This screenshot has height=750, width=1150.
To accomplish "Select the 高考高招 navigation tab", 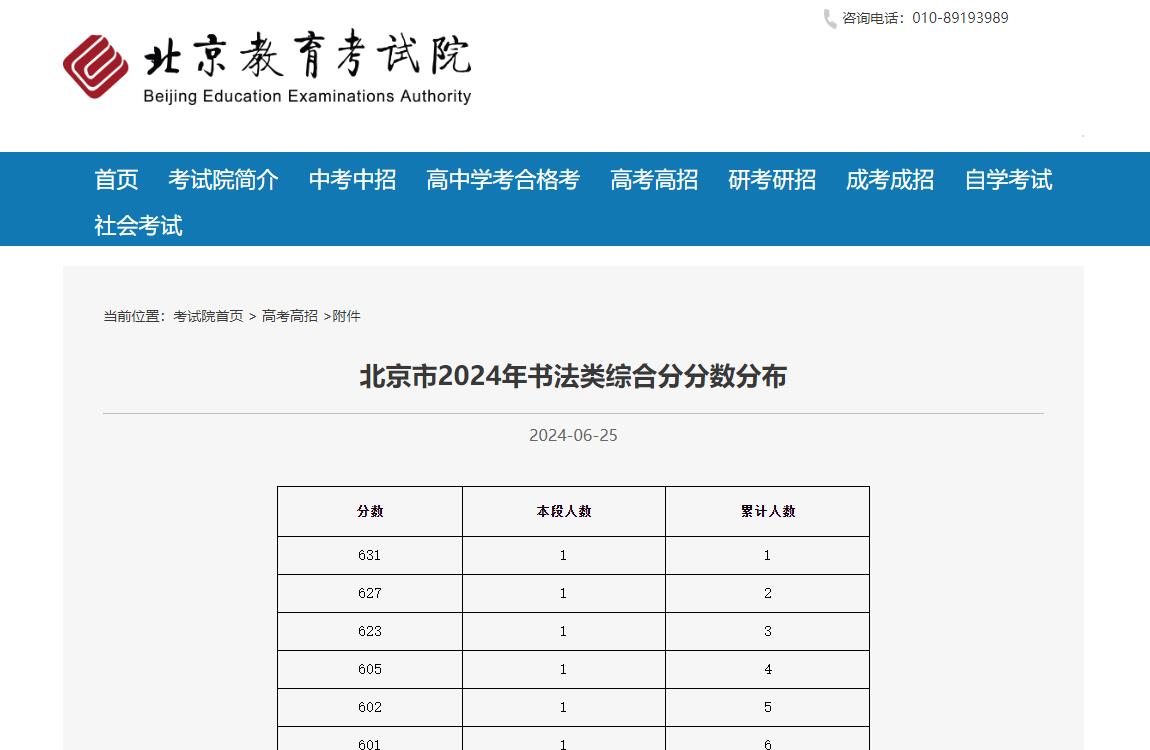I will [x=654, y=180].
